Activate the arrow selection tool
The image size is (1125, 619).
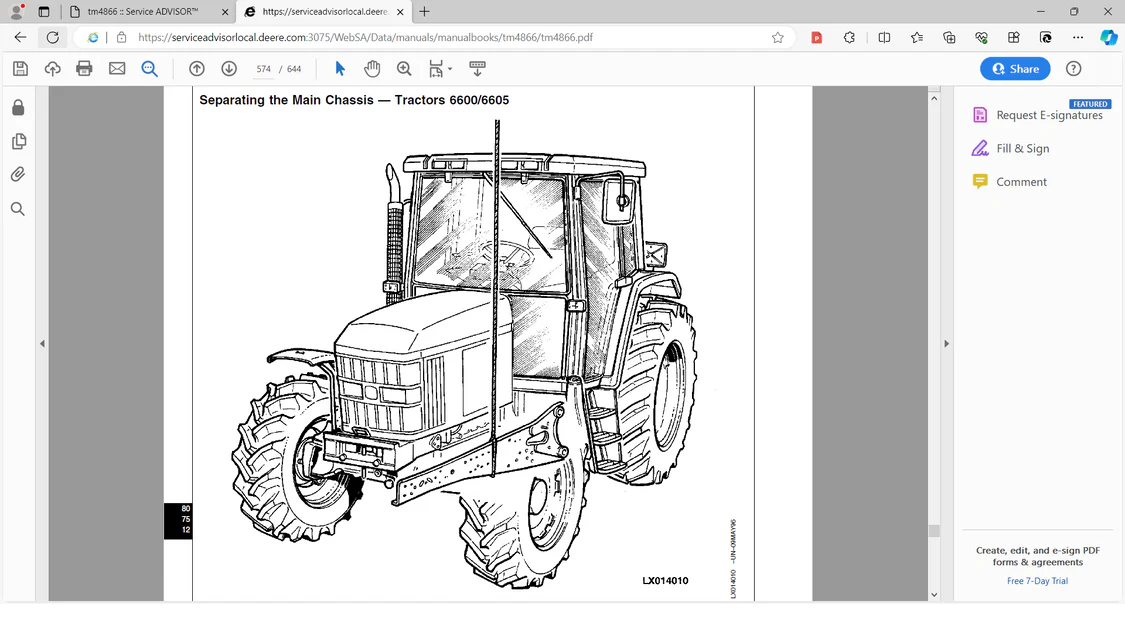point(340,69)
